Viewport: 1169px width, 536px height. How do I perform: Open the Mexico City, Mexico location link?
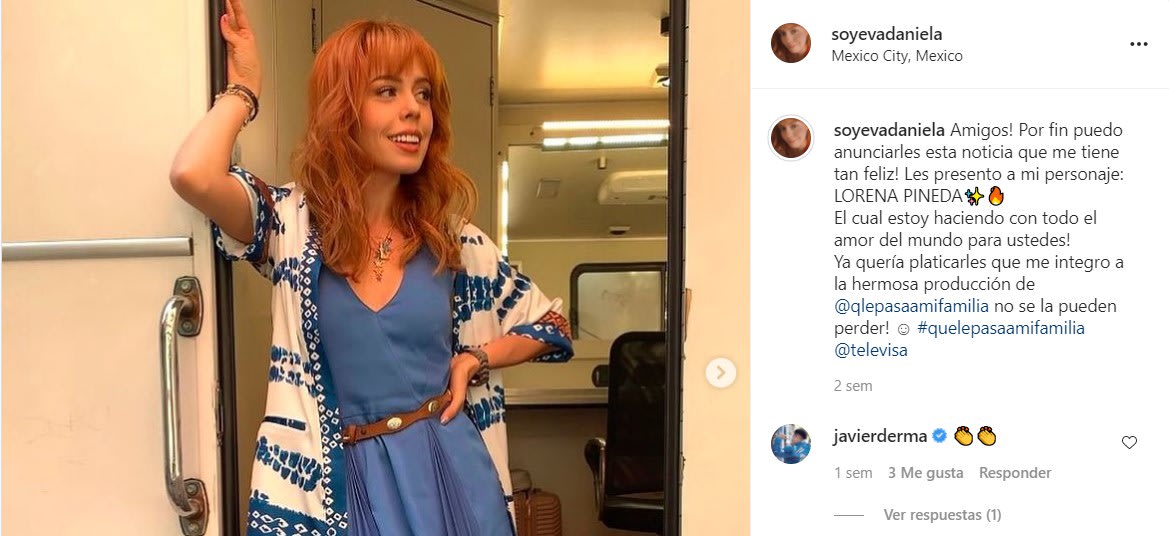pos(897,56)
